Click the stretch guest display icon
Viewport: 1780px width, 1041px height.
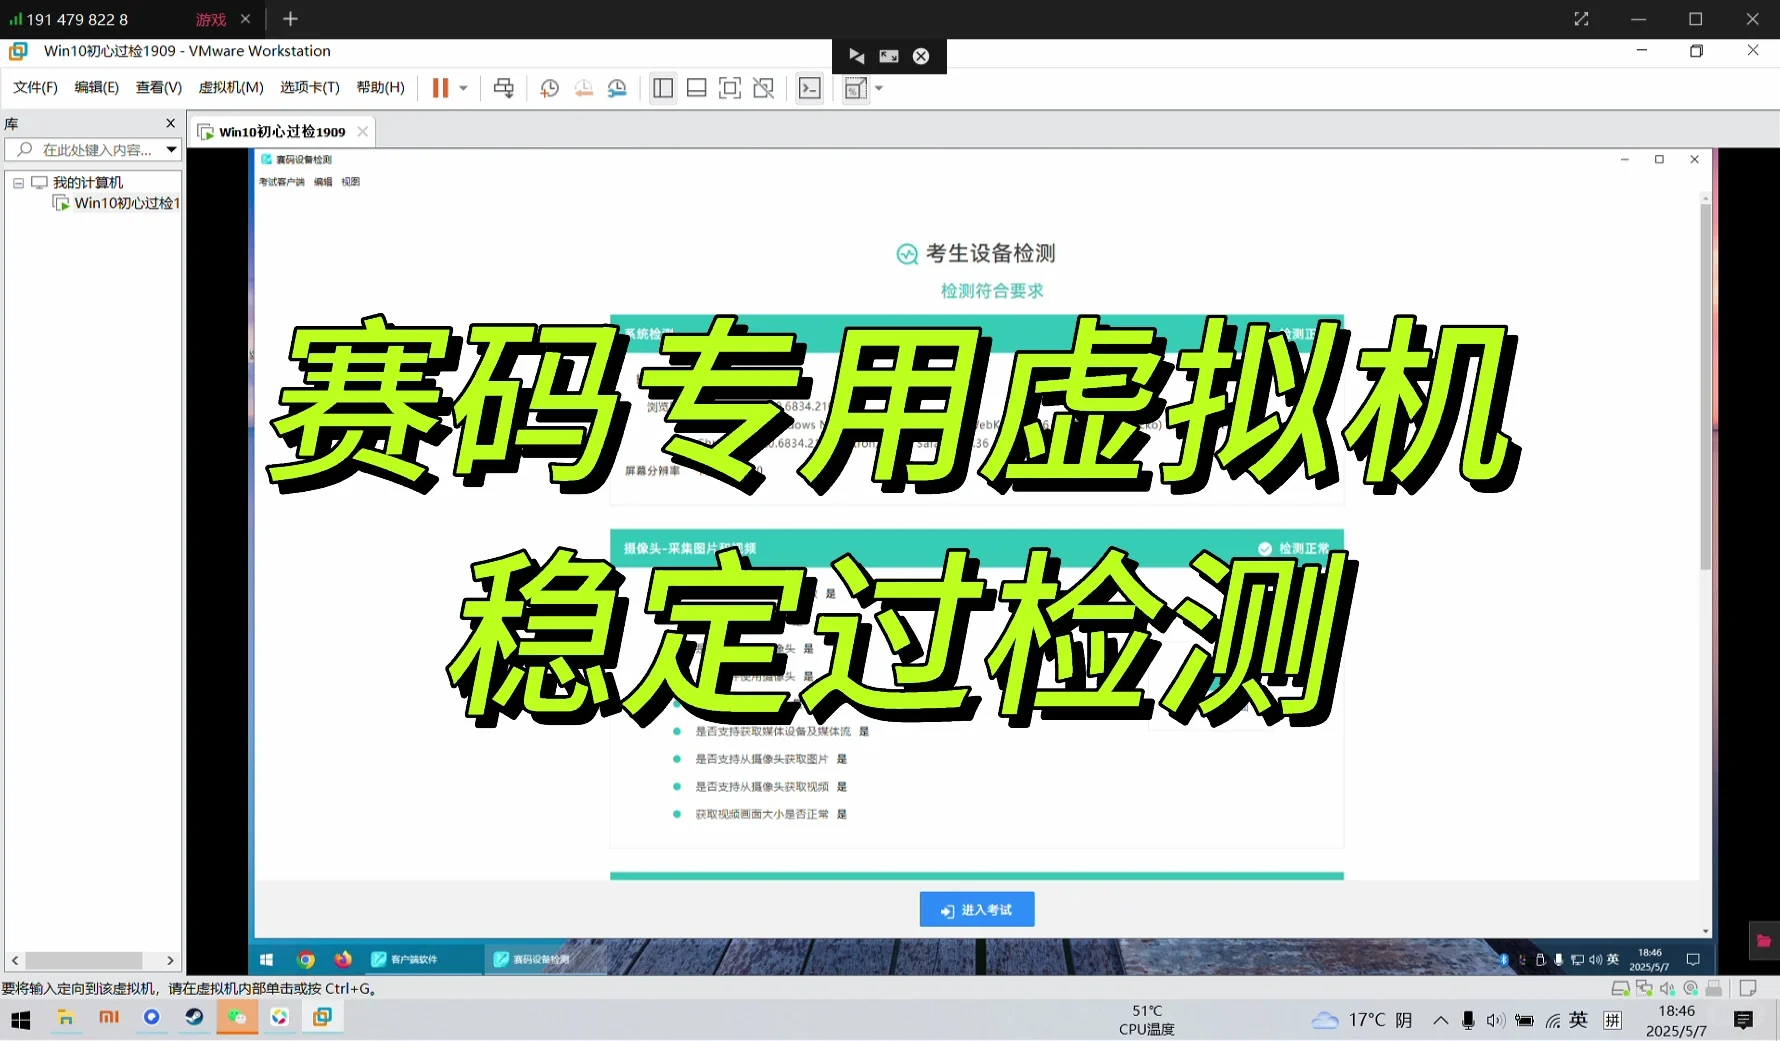855,88
